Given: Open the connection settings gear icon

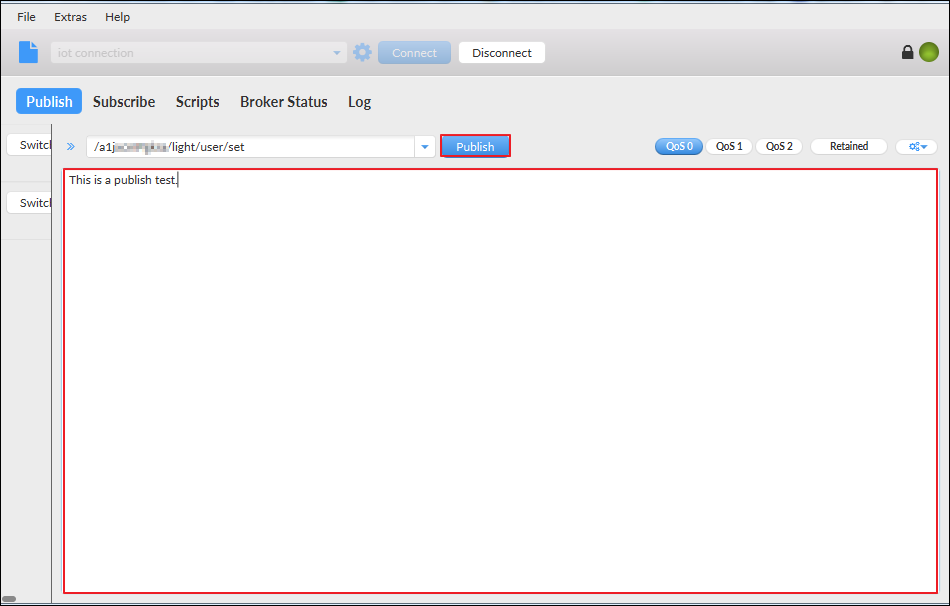Looking at the screenshot, I should tap(362, 52).
